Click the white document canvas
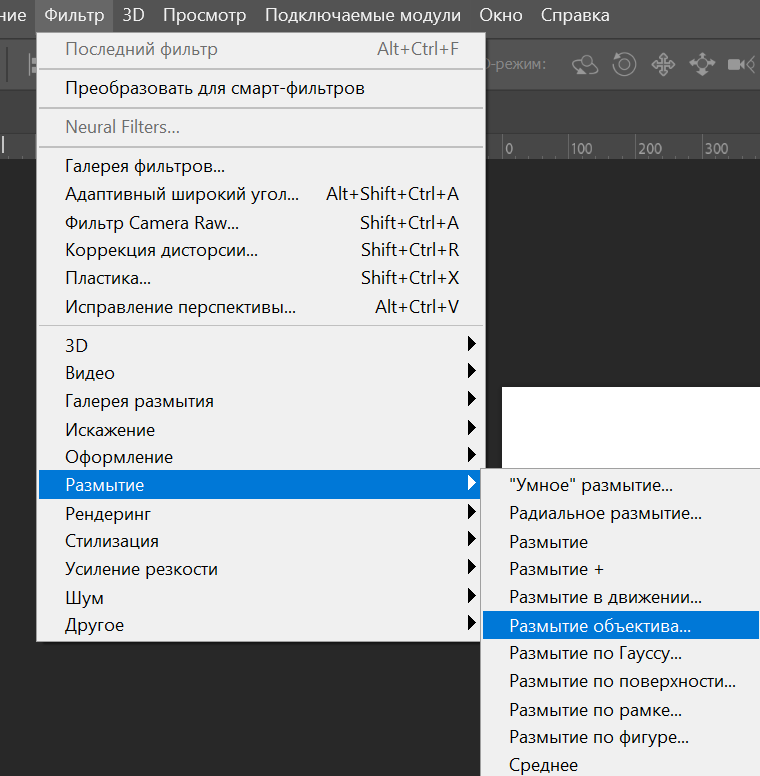The width and height of the screenshot is (760, 776). [631, 427]
